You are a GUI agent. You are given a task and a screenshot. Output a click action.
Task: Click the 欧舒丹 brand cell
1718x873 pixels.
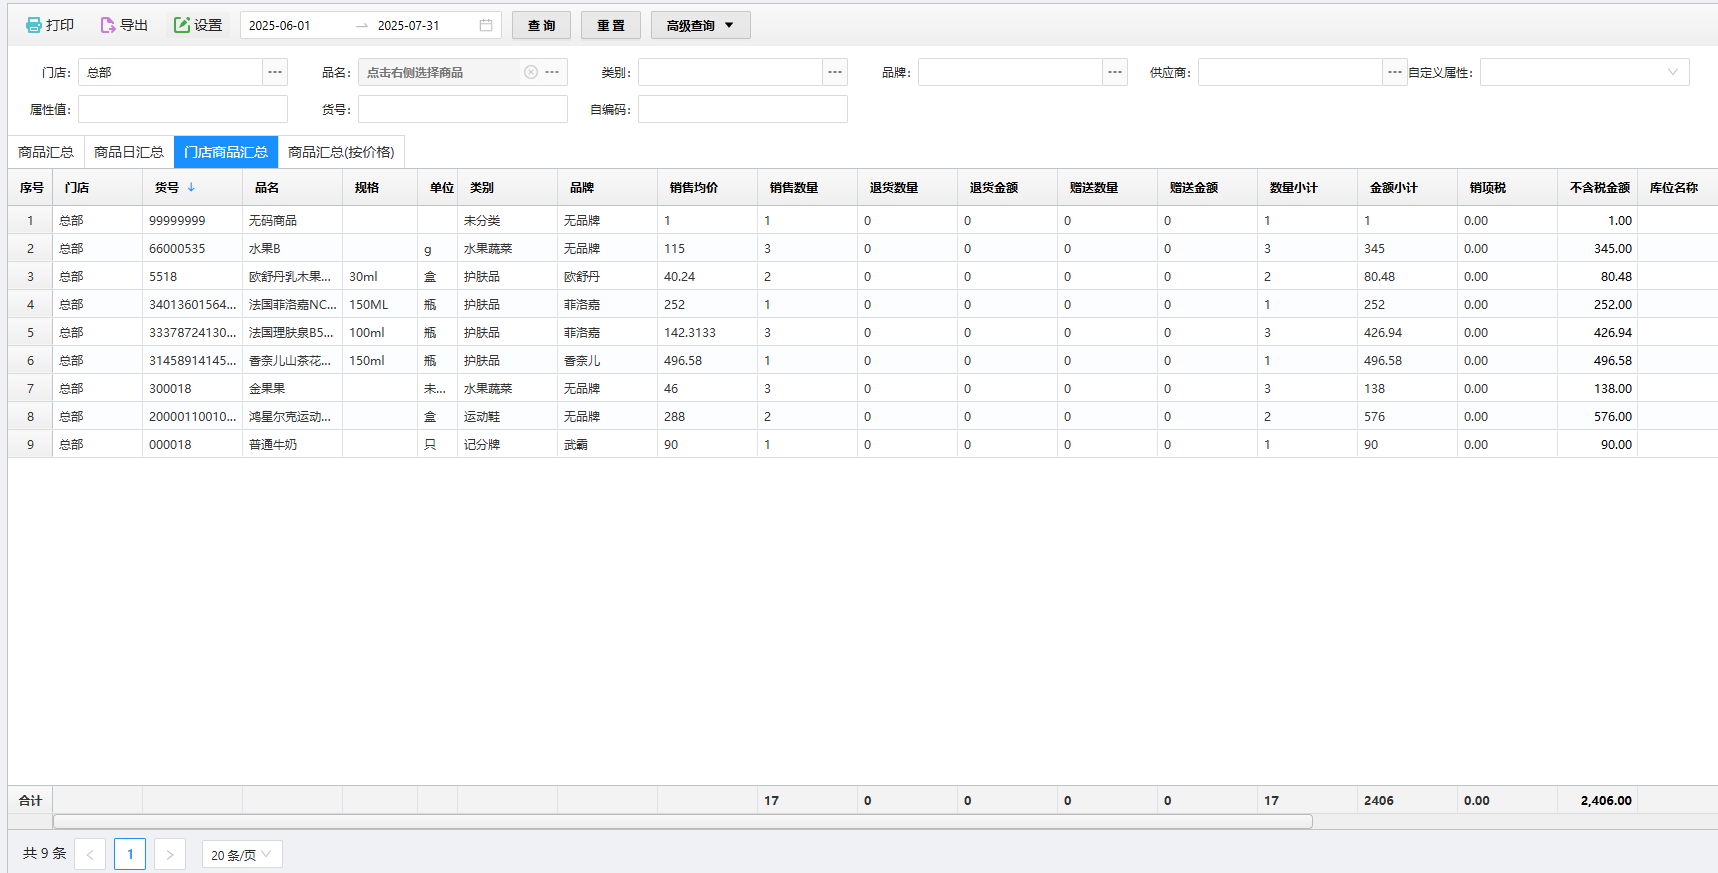tap(608, 276)
